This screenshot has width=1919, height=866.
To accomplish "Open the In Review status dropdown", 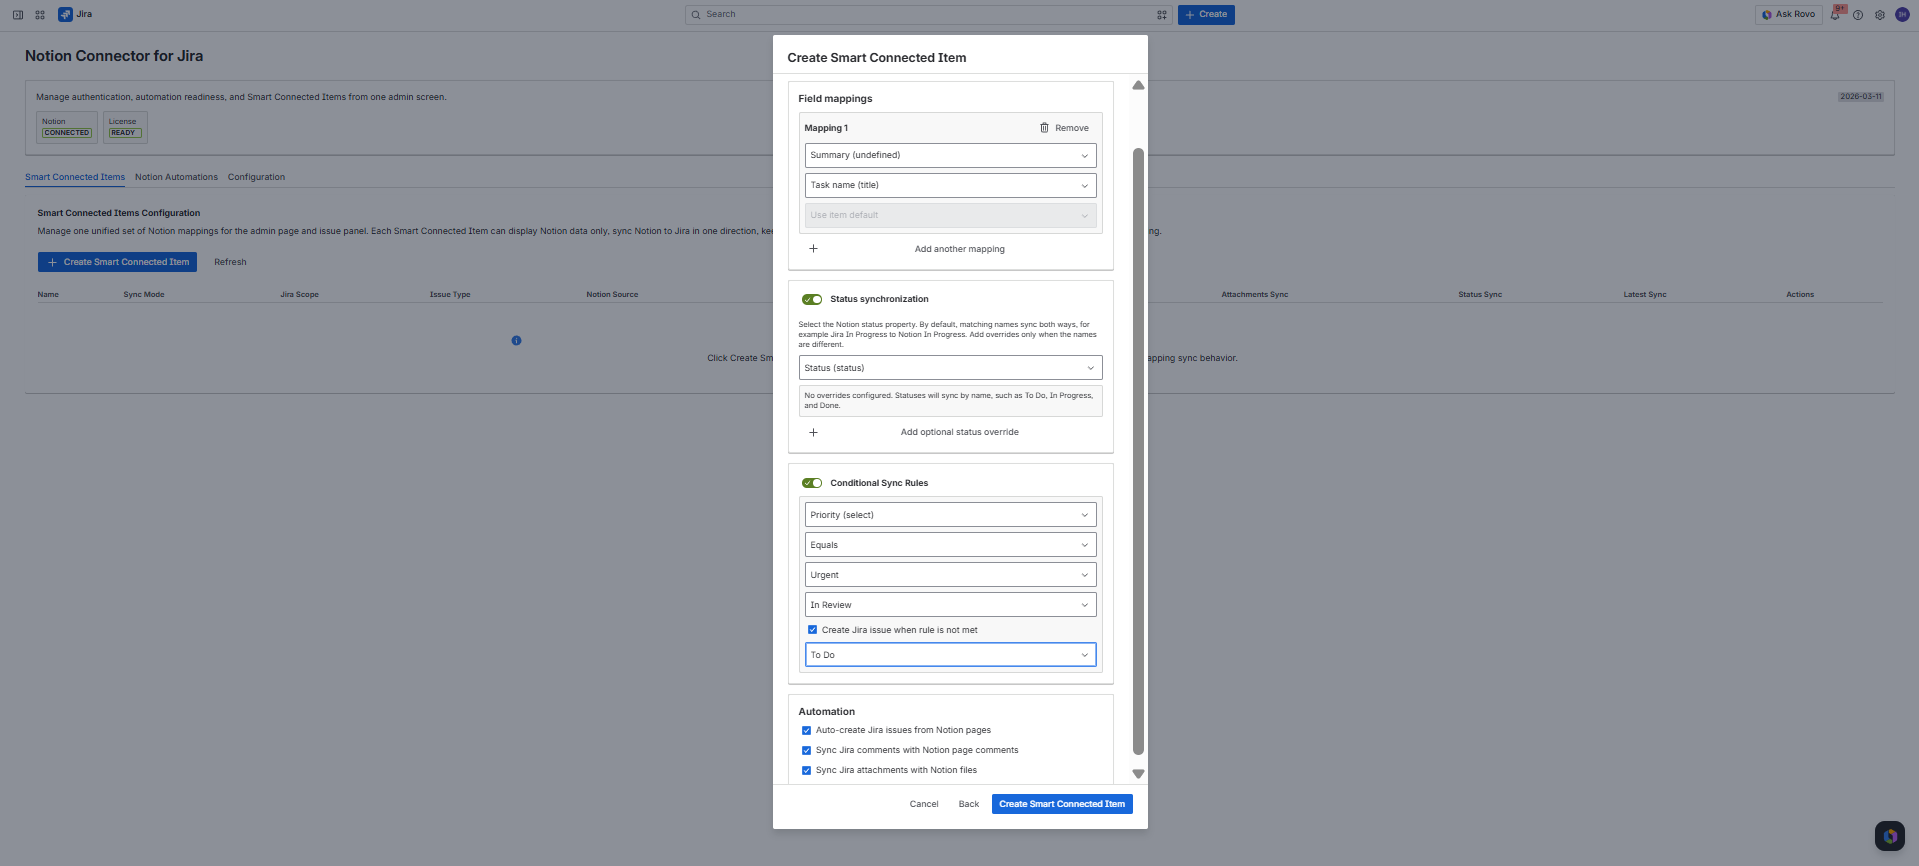I will [x=950, y=605].
